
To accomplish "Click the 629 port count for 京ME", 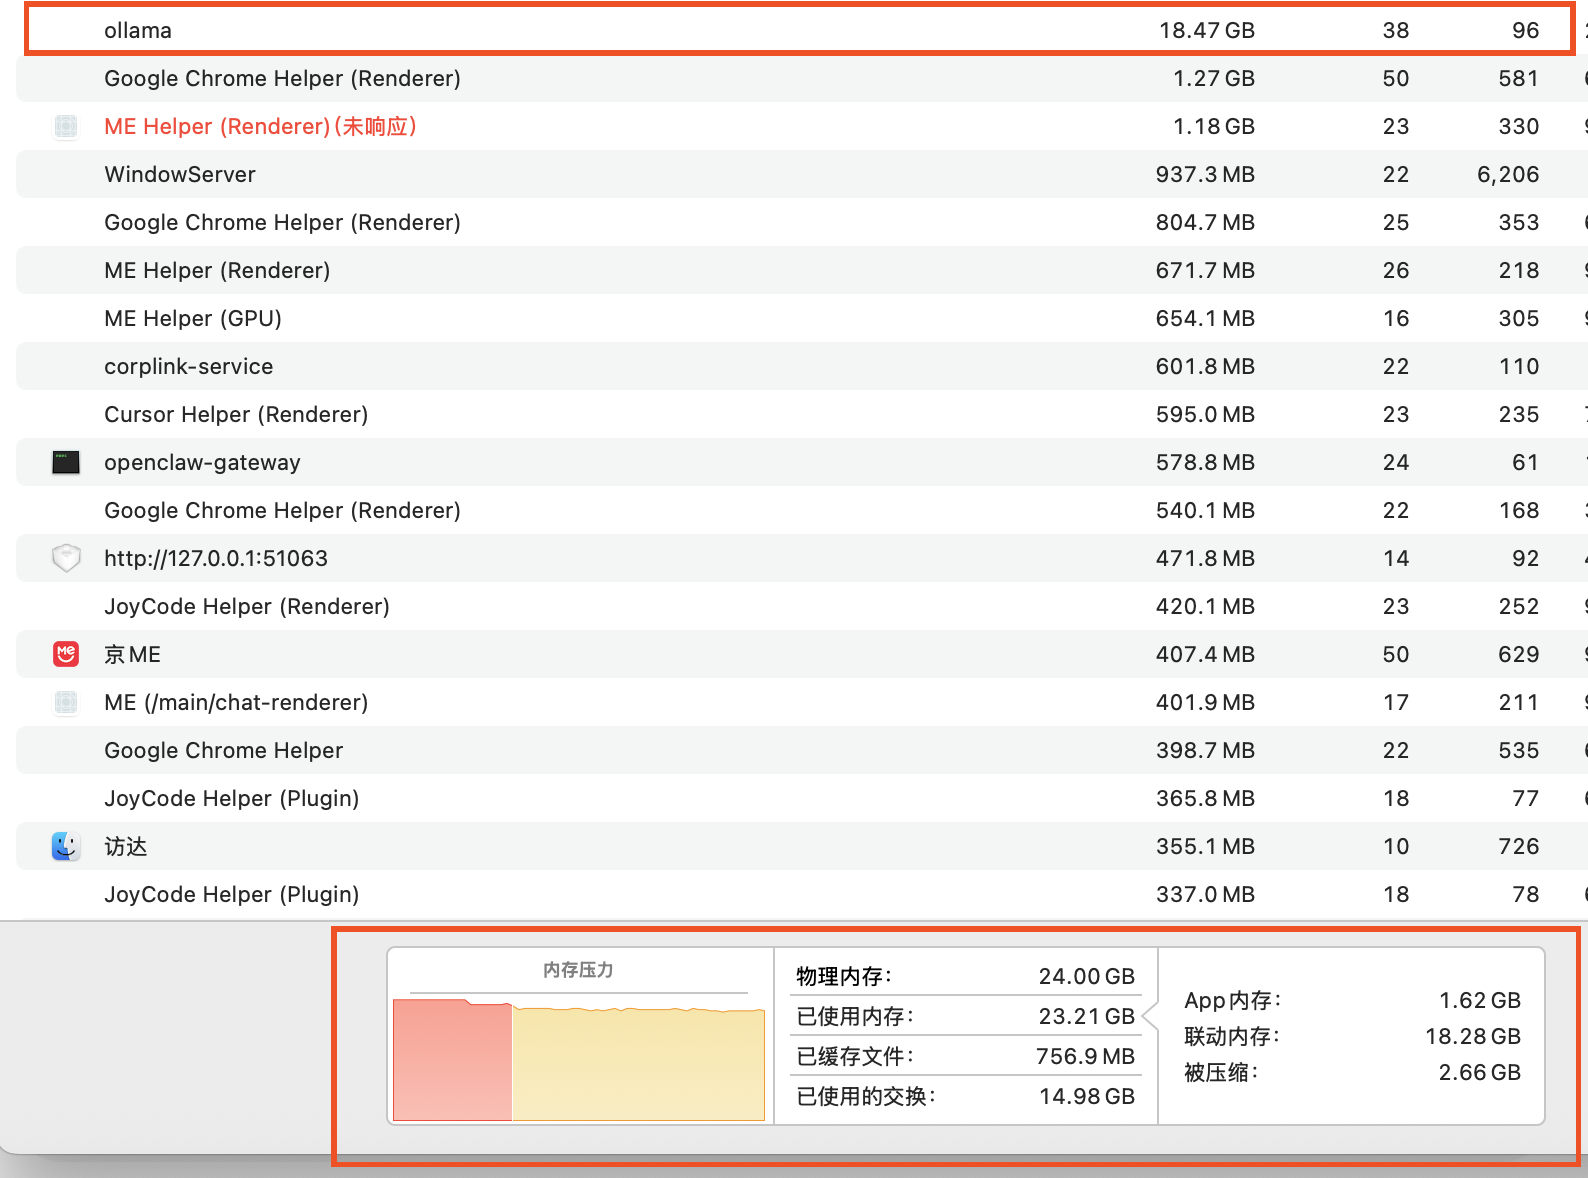I will tap(1519, 654).
